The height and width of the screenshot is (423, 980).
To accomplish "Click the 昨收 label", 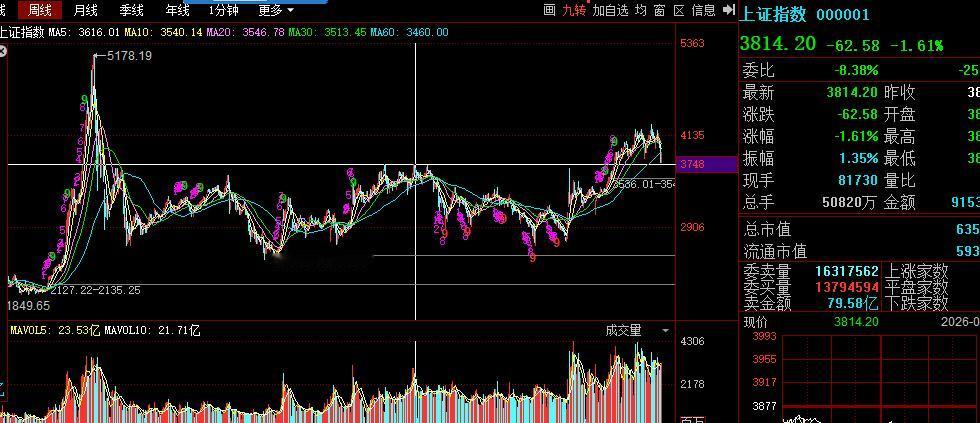I will [900, 92].
